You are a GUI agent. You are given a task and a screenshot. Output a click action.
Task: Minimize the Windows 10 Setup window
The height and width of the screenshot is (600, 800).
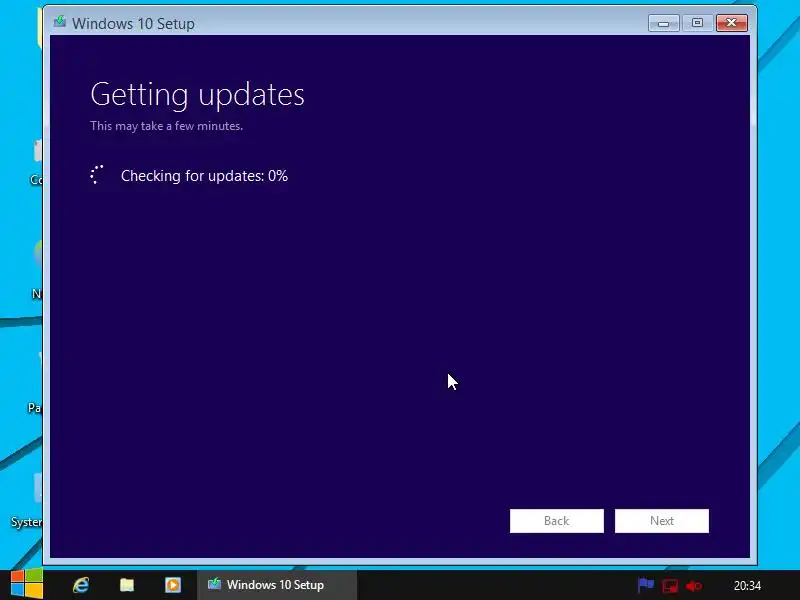[x=663, y=23]
